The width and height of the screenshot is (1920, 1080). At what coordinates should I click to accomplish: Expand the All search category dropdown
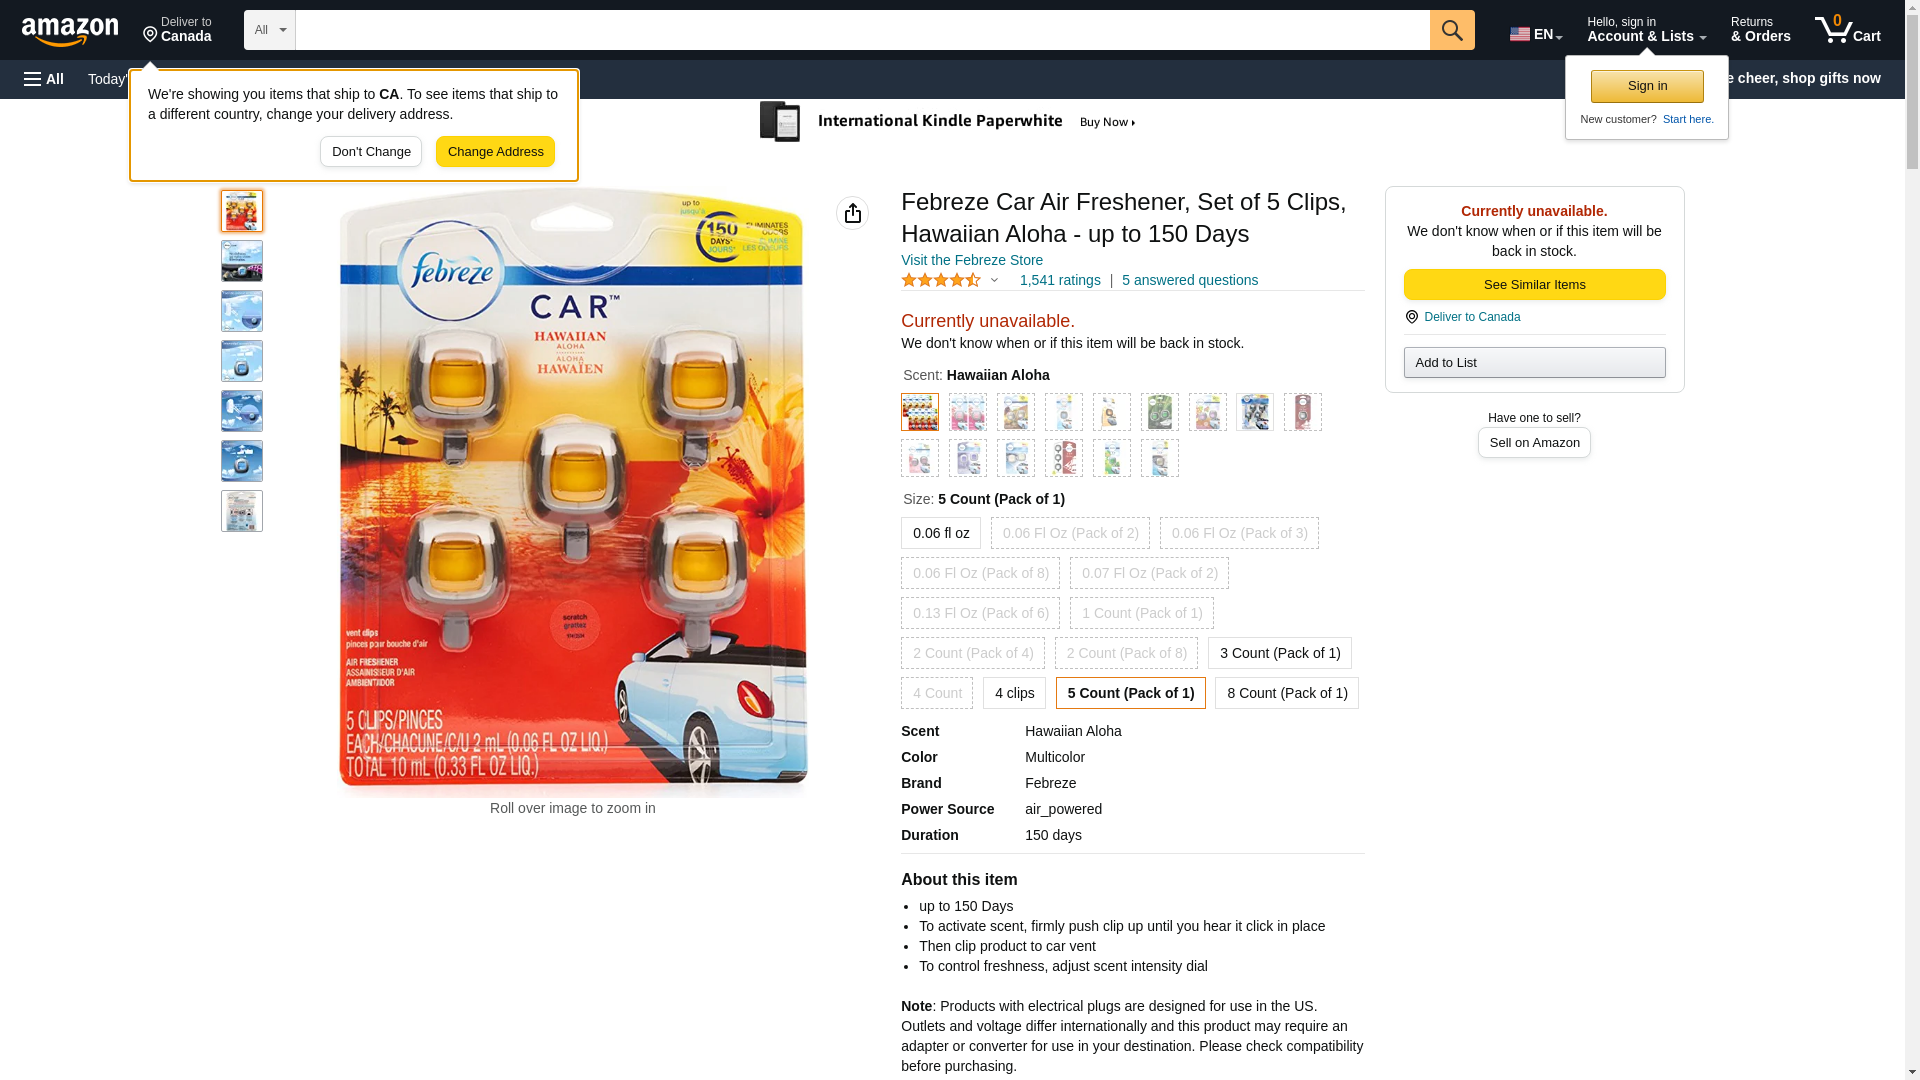pyautogui.click(x=270, y=30)
